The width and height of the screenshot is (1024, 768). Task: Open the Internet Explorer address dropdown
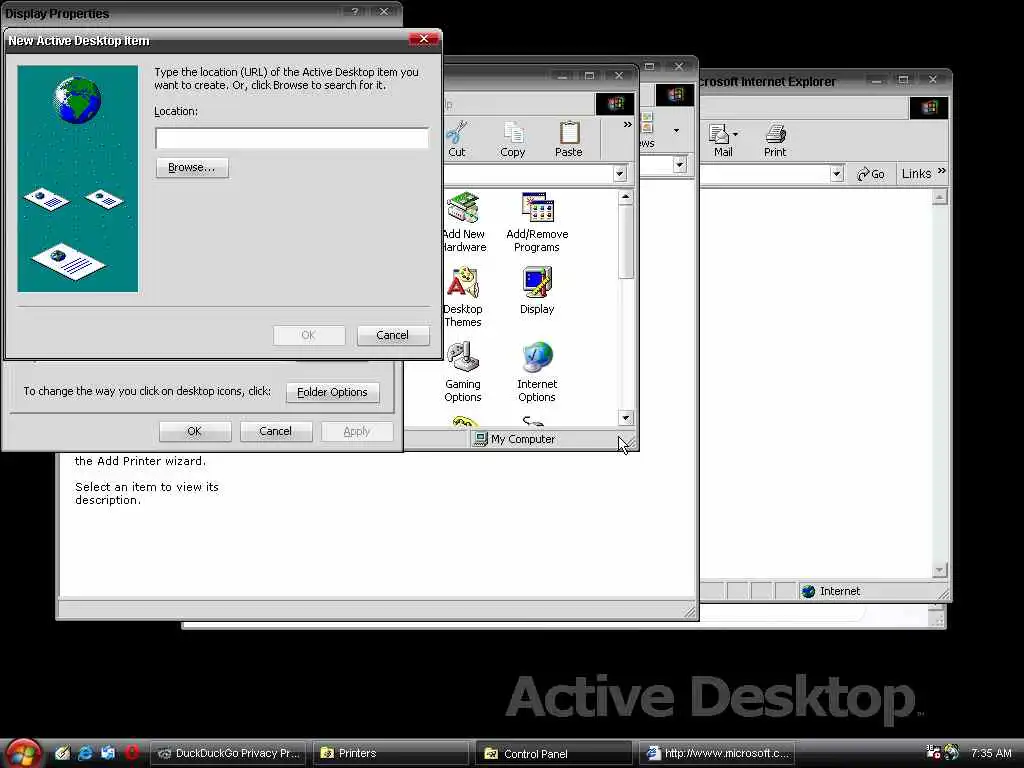click(837, 174)
